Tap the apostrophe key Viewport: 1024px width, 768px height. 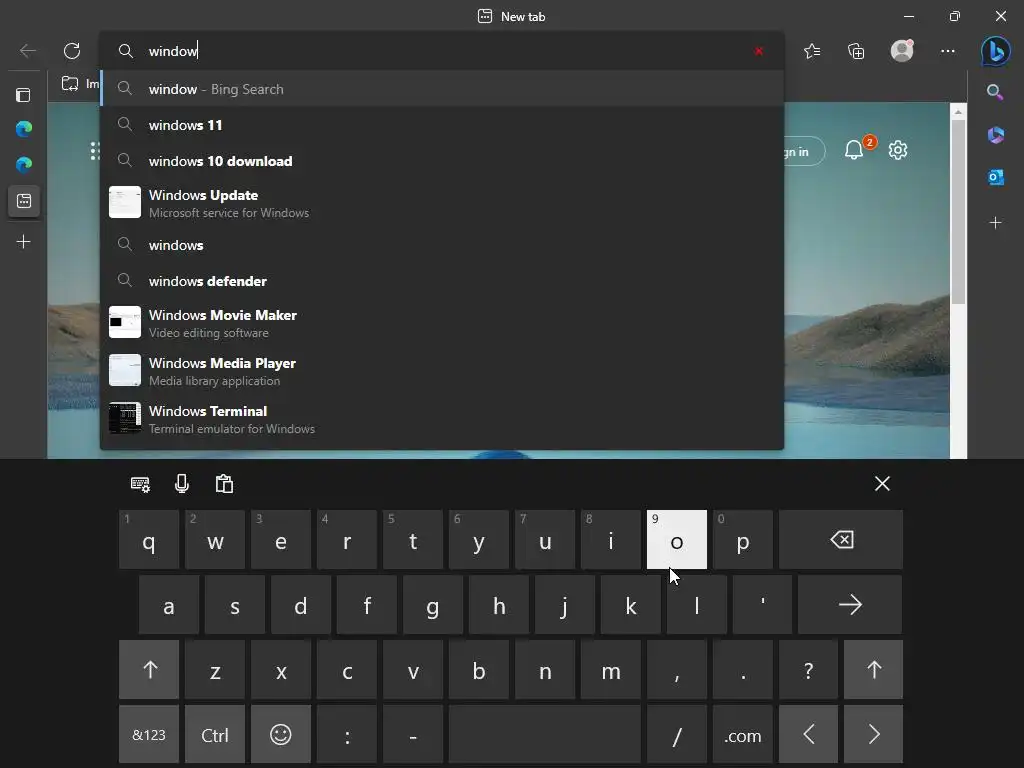[x=762, y=605]
